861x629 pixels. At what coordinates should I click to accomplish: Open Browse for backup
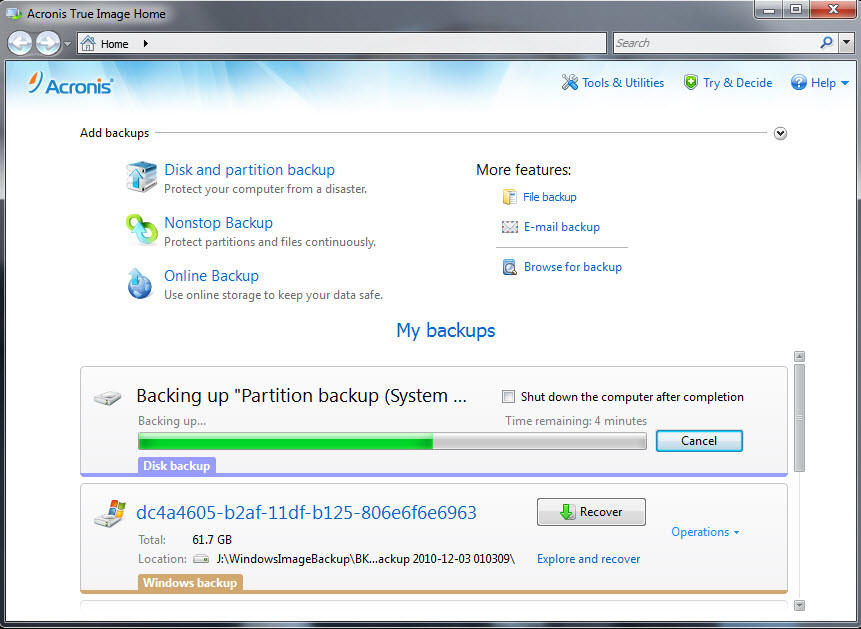(x=573, y=267)
